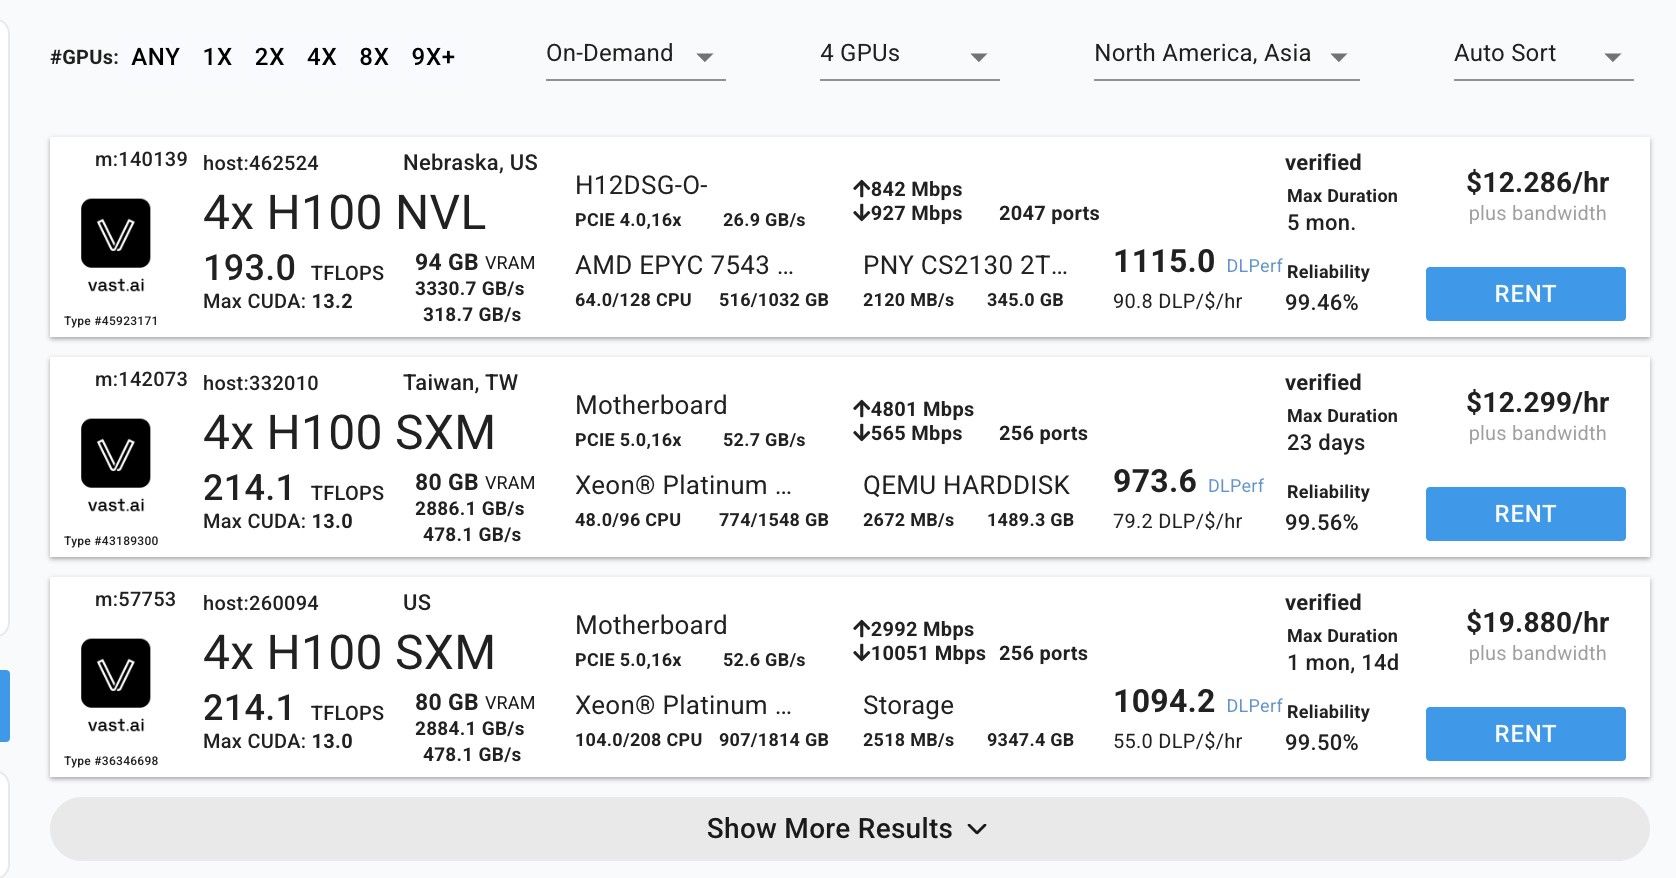Viewport: 1676px width, 878px height.
Task: Click Max Duration 5 mon. value
Action: pyautogui.click(x=1321, y=223)
